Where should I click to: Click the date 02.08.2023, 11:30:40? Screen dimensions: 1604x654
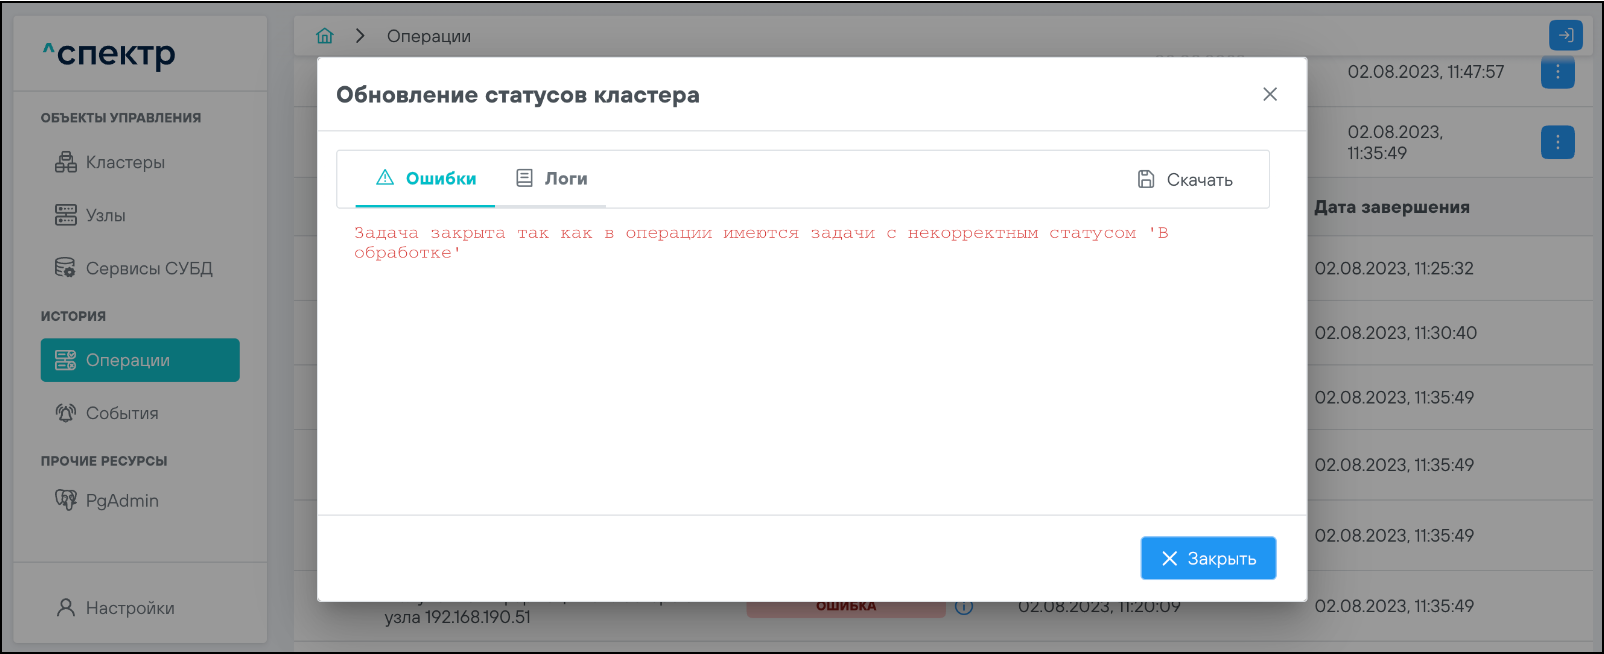(1395, 333)
